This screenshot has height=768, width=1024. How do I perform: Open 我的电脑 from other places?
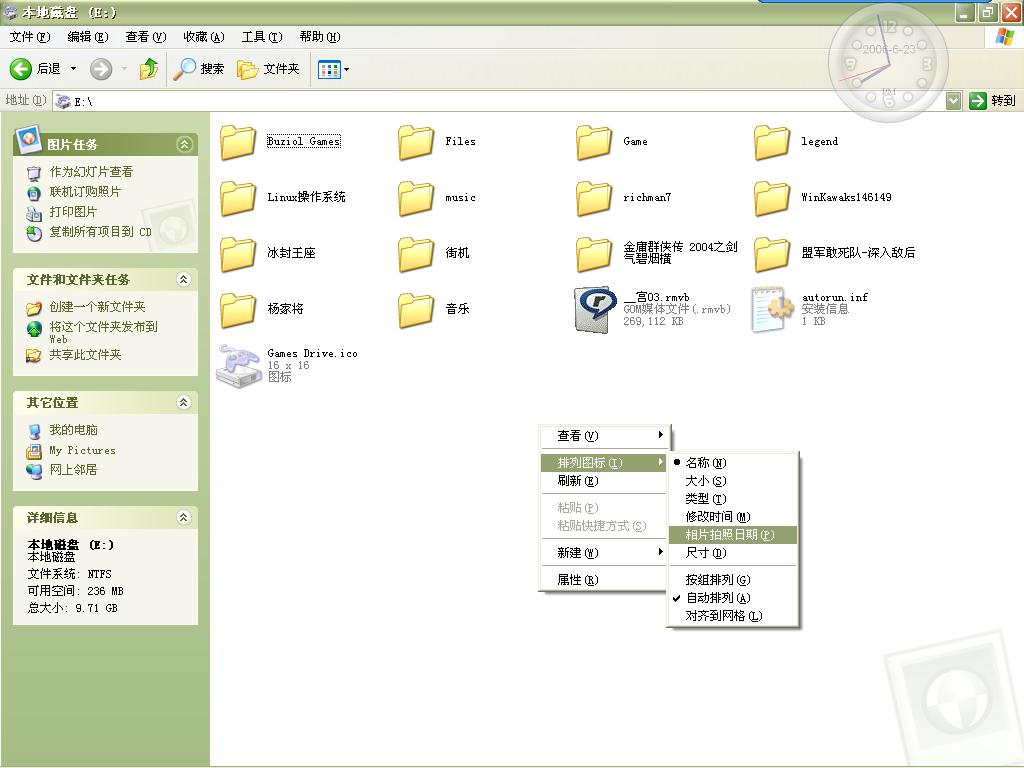point(73,430)
